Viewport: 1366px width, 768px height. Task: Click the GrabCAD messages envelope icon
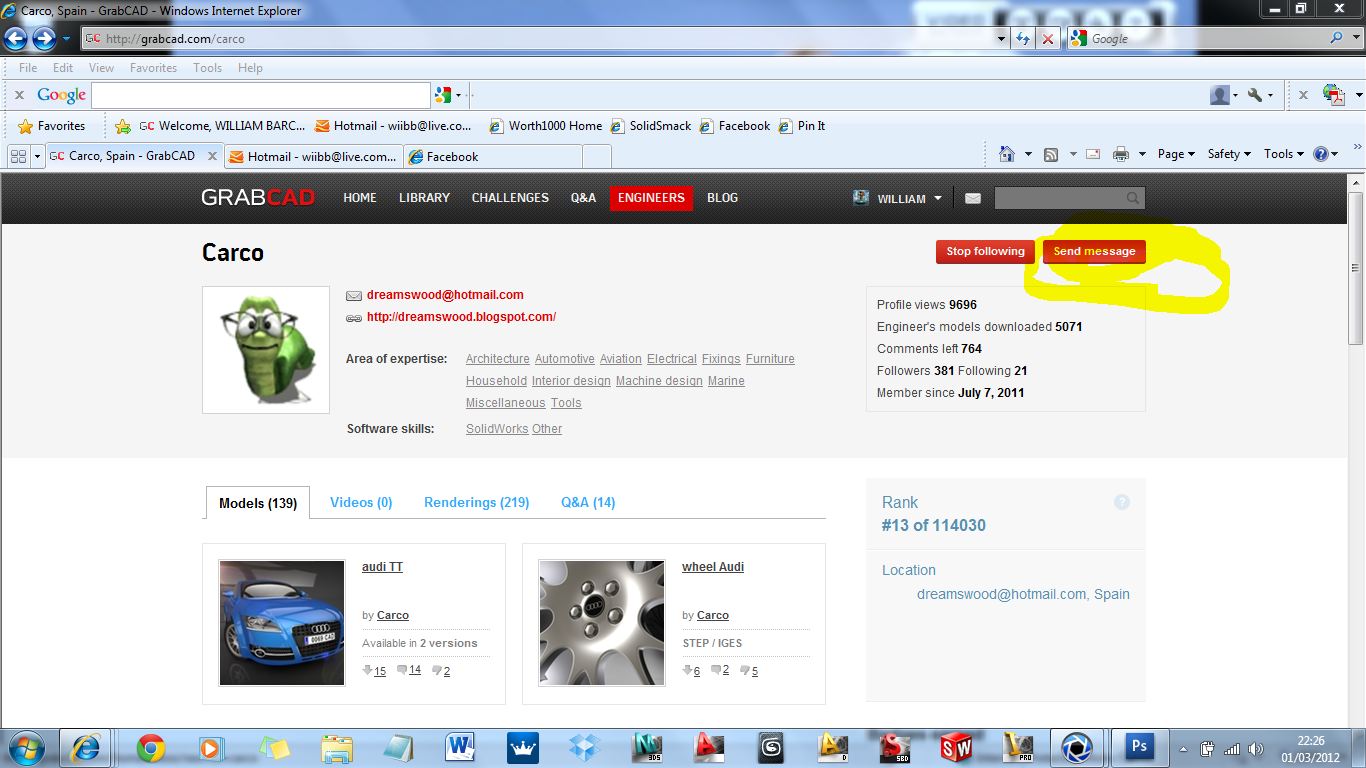coord(973,198)
